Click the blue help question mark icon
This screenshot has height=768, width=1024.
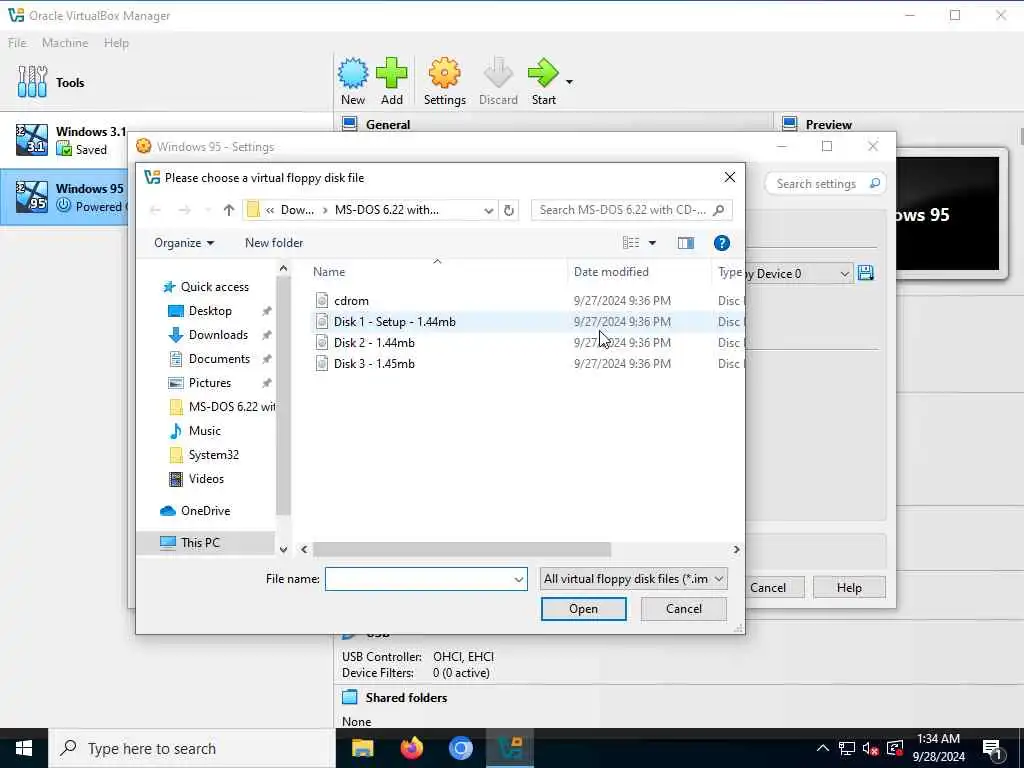pos(722,243)
